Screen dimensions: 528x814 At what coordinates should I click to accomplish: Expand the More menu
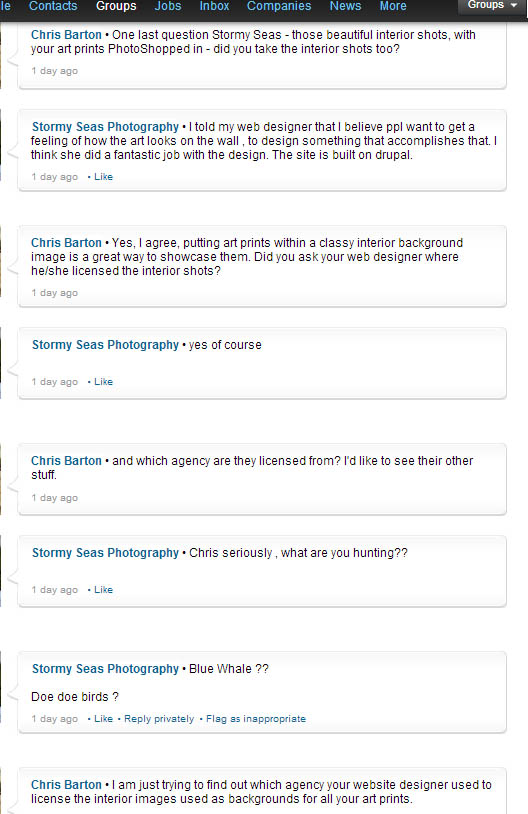click(393, 6)
